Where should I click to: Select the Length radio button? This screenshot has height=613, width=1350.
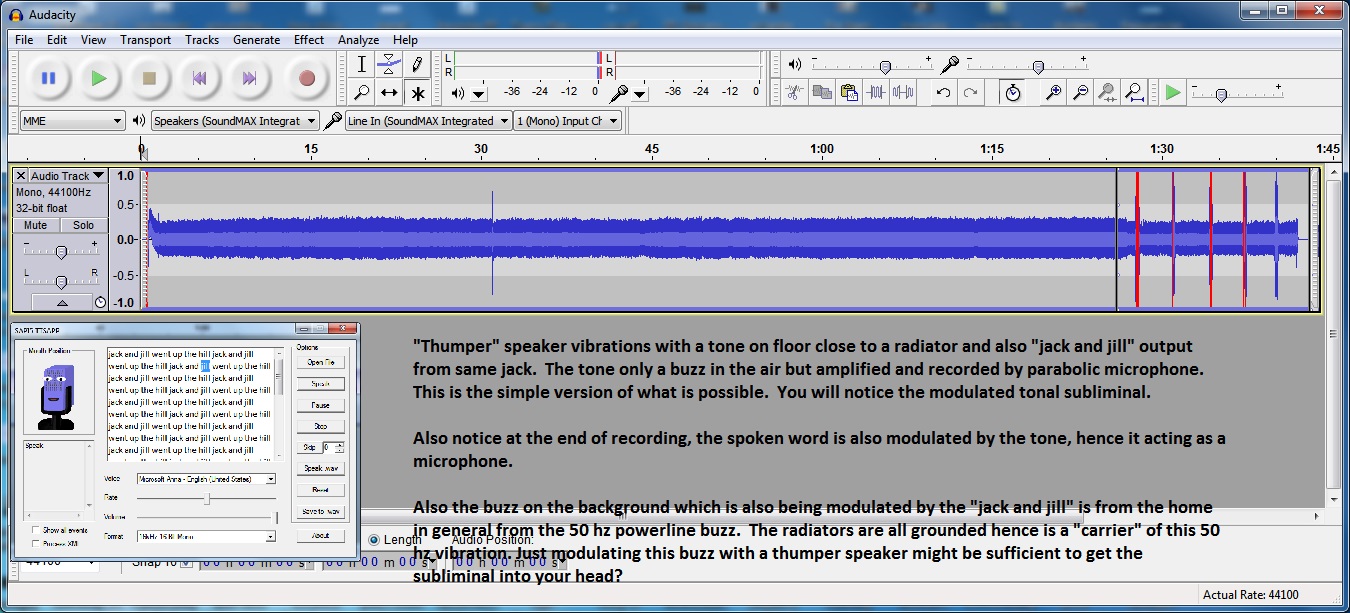click(x=374, y=540)
